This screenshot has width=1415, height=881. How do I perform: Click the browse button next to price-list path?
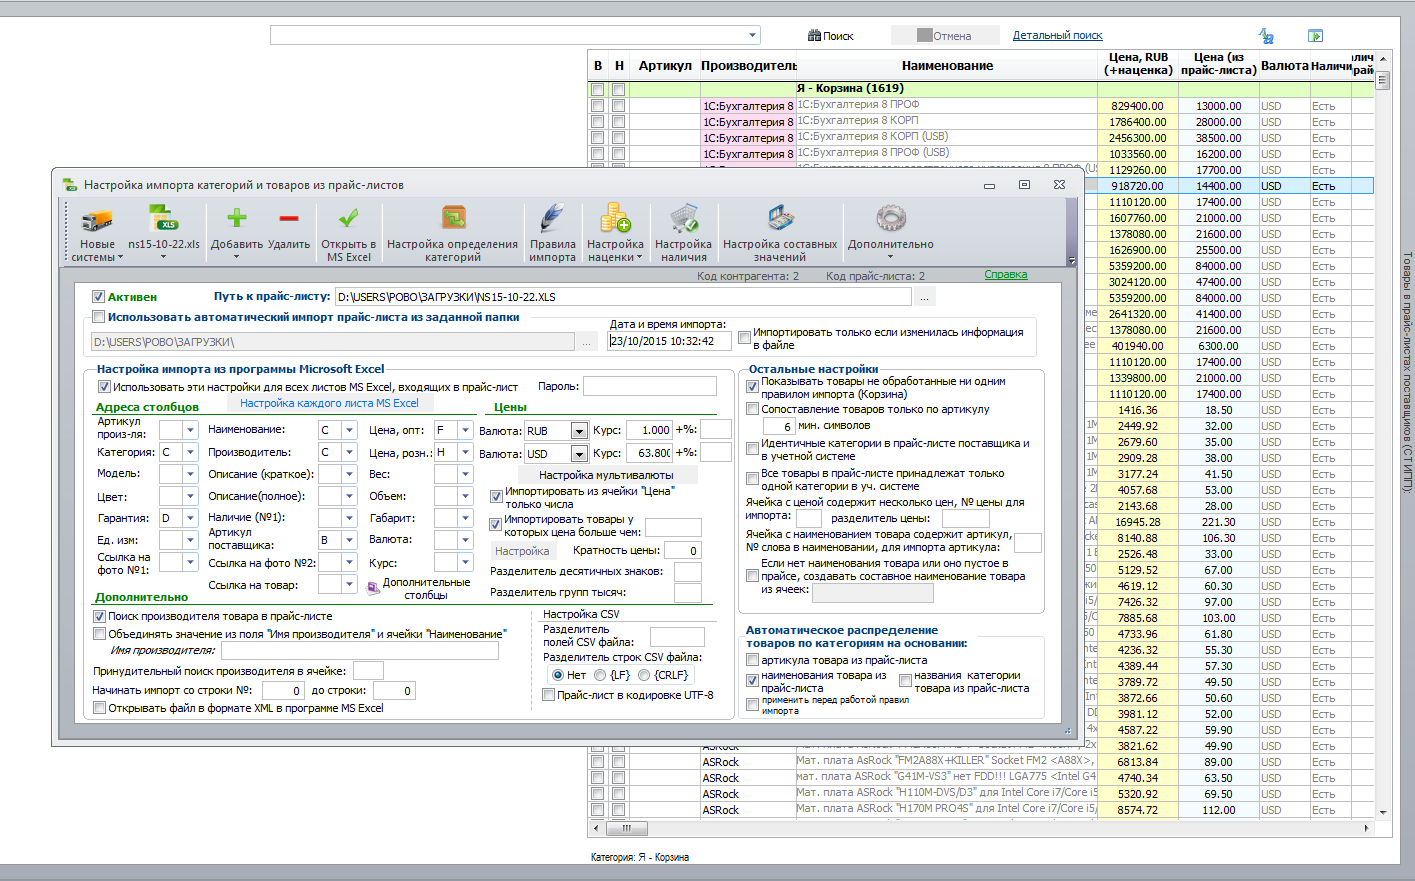925,297
